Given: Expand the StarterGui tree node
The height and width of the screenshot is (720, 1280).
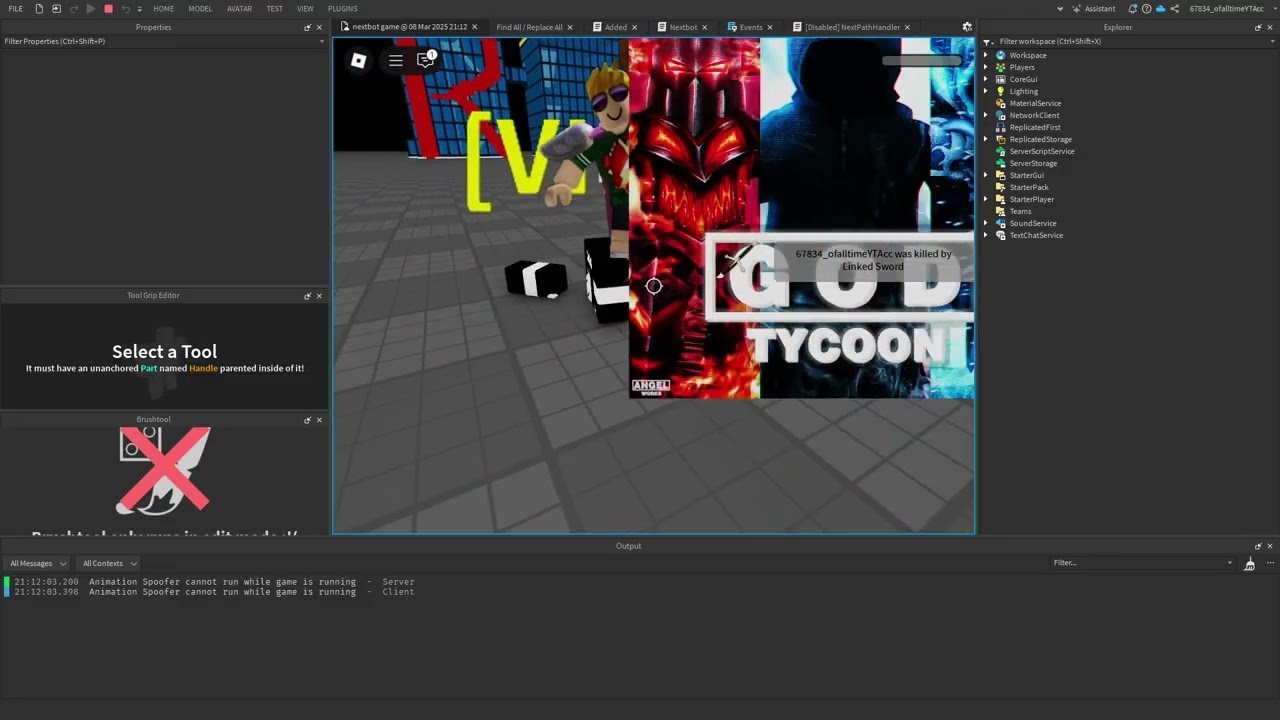Looking at the screenshot, I should coord(986,176).
